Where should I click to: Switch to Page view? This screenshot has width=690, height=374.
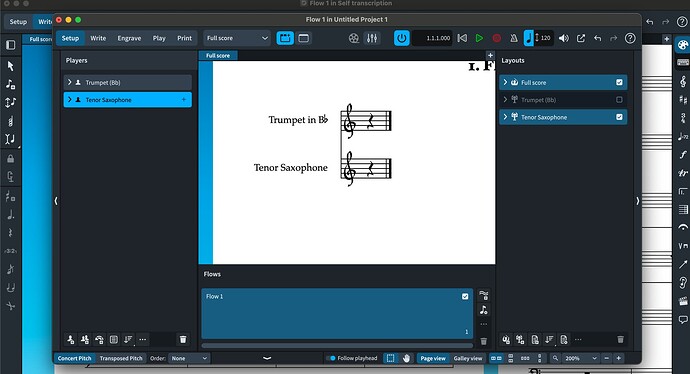pyautogui.click(x=433, y=358)
